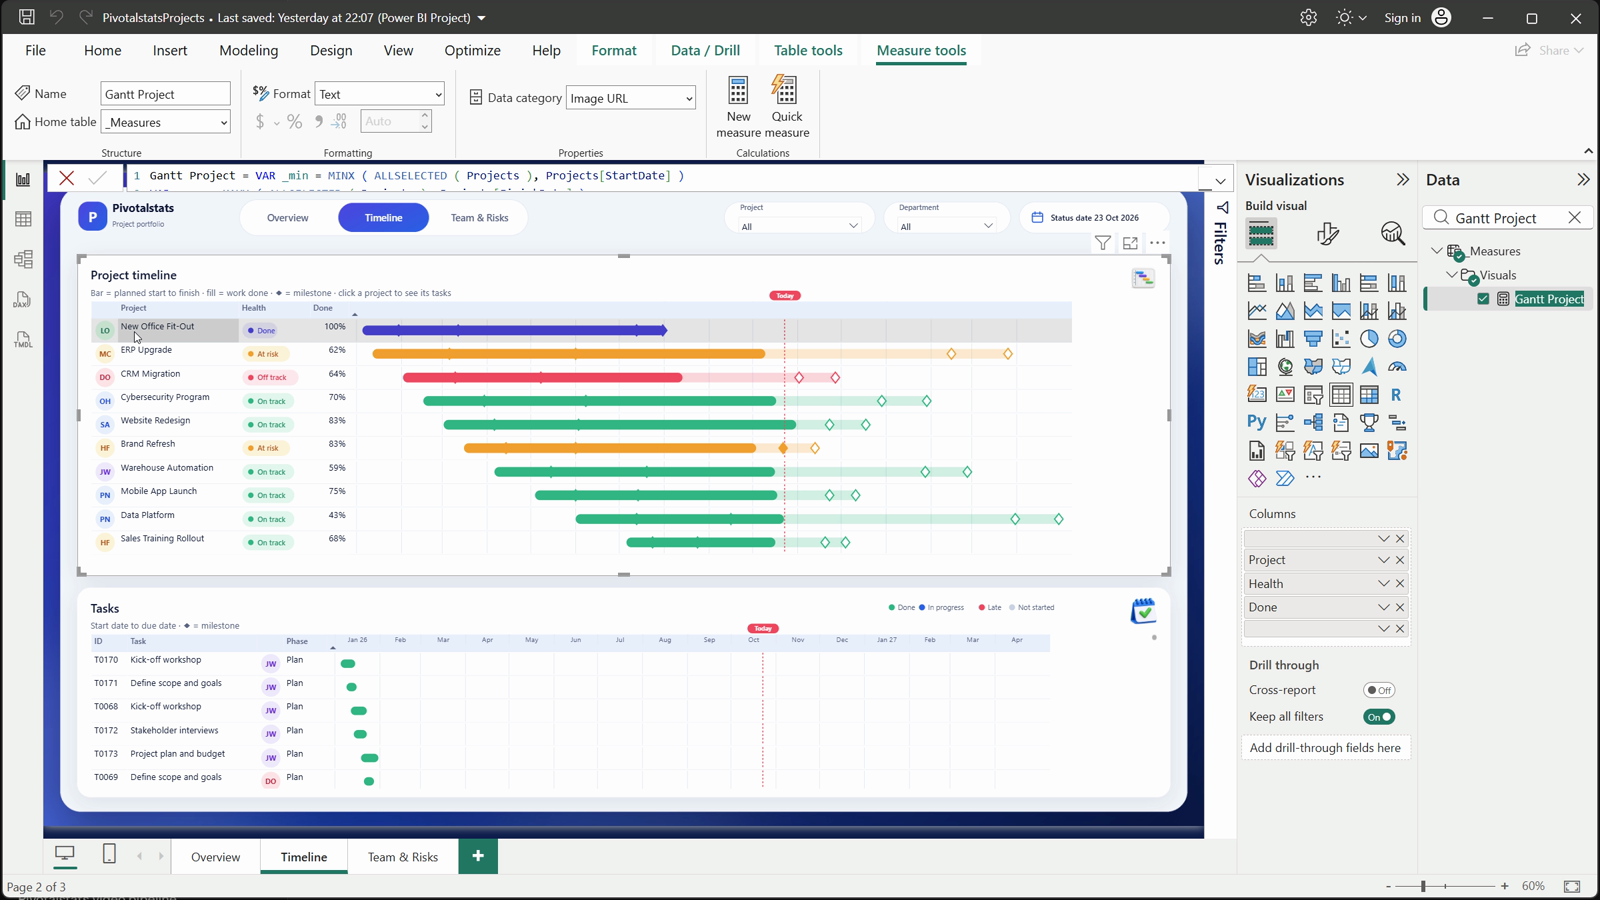The height and width of the screenshot is (900, 1600).
Task: Open the Data category dropdown
Action: (630, 98)
